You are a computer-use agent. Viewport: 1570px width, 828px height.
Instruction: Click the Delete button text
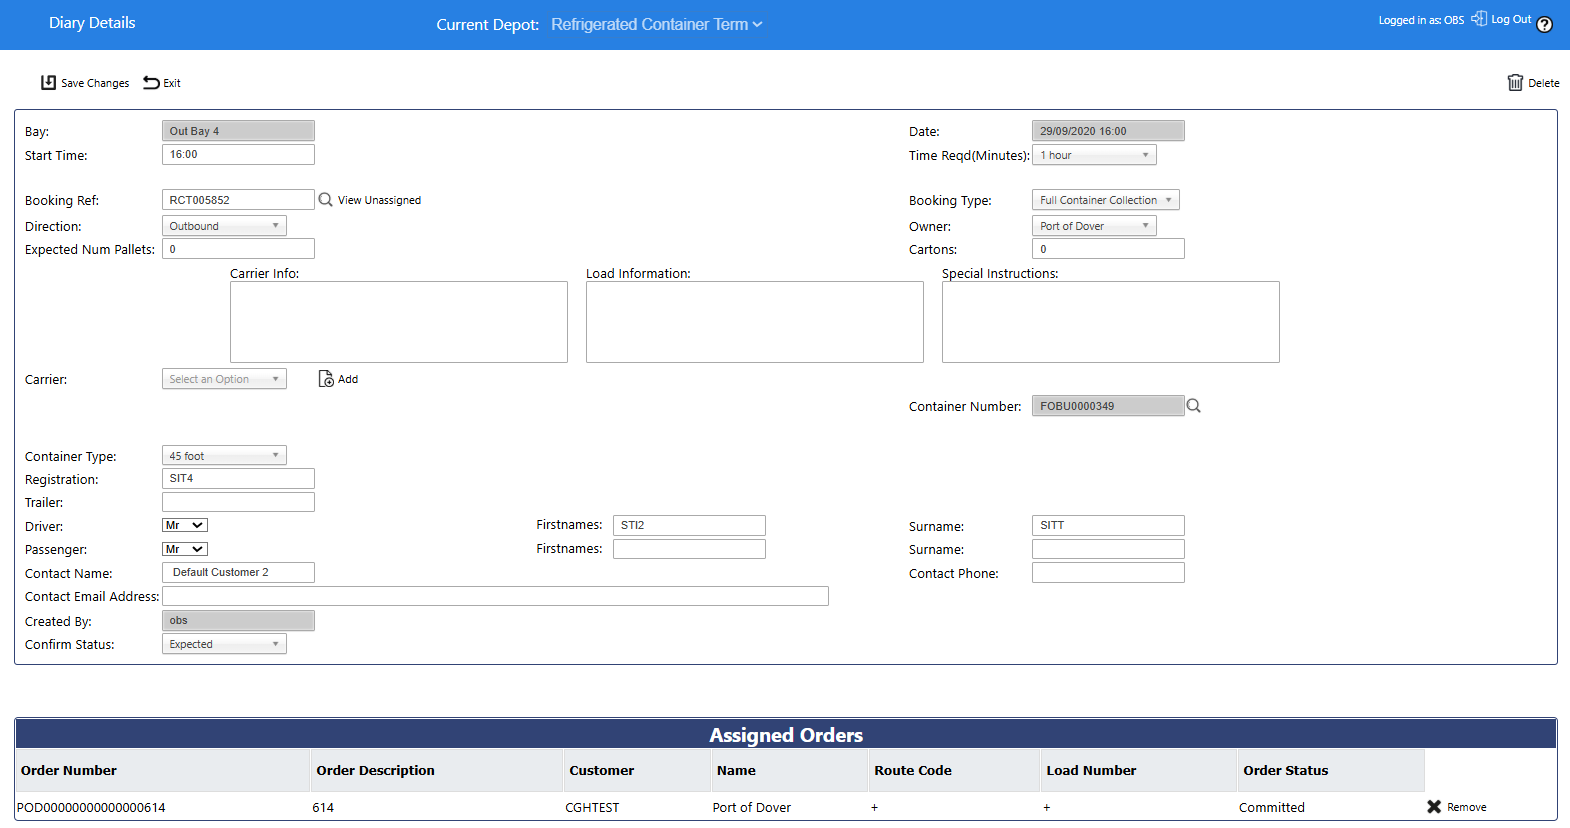point(1543,83)
